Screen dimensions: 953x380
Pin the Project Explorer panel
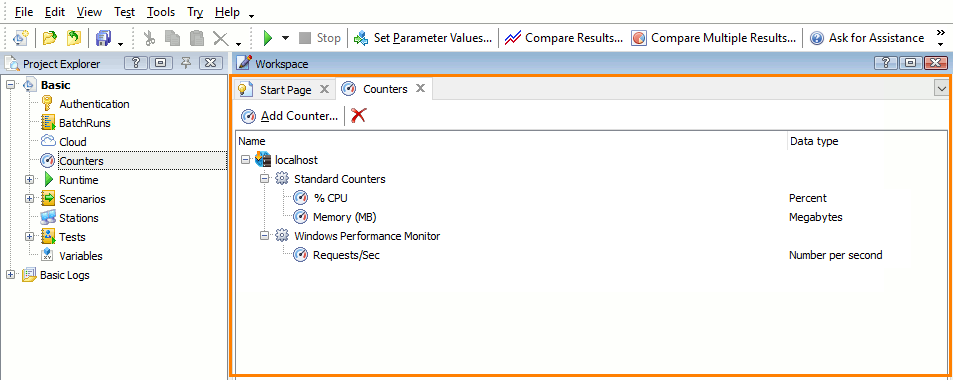pos(187,63)
